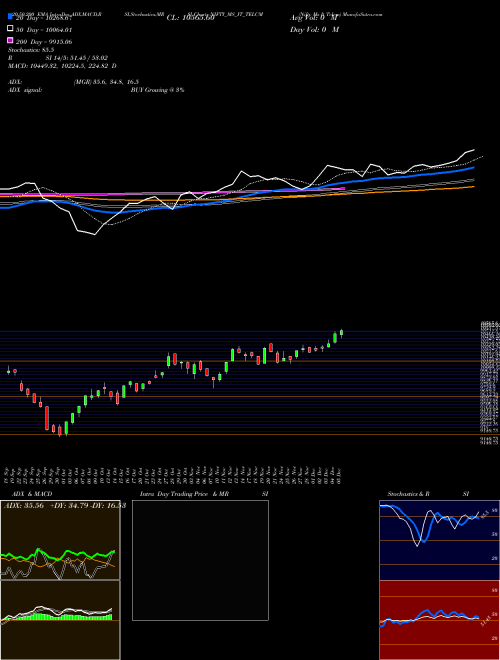The width and height of the screenshot is (500, 660).
Task: Click the '(MGR) 35.6, 34.8, 16.3' ADX values
Action: point(106,82)
